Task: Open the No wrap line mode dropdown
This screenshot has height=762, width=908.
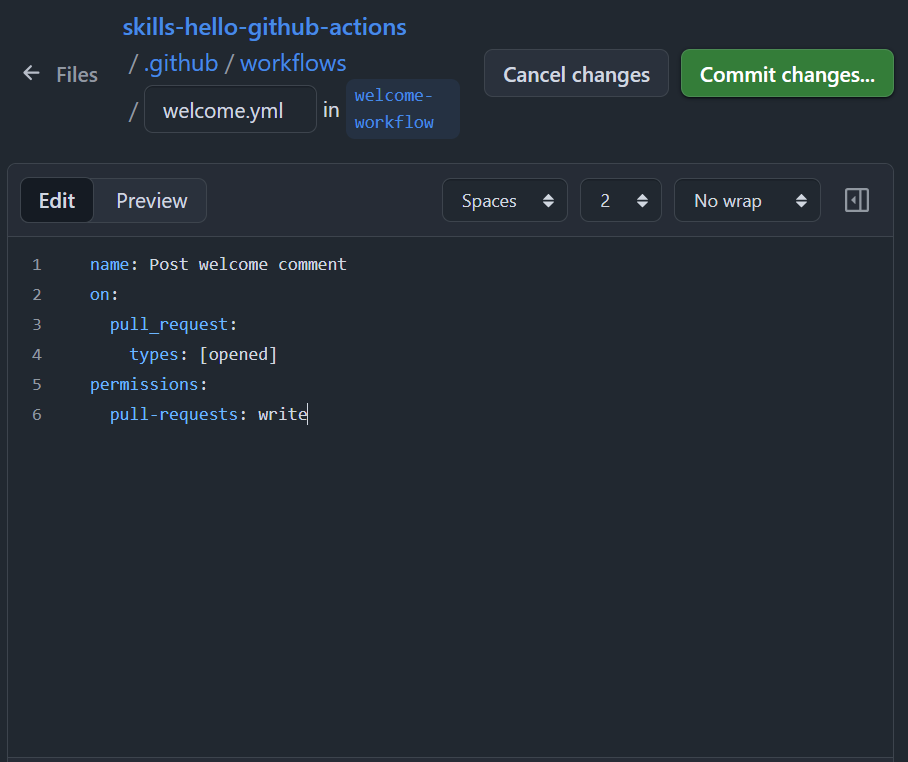Action: (x=747, y=200)
